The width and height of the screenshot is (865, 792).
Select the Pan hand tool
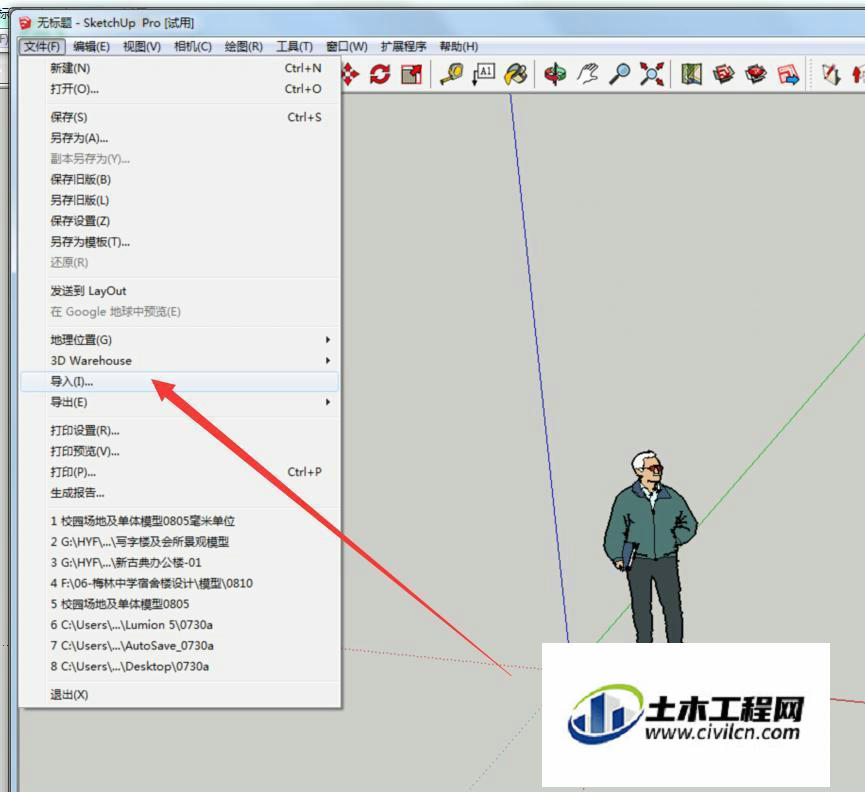tap(588, 74)
